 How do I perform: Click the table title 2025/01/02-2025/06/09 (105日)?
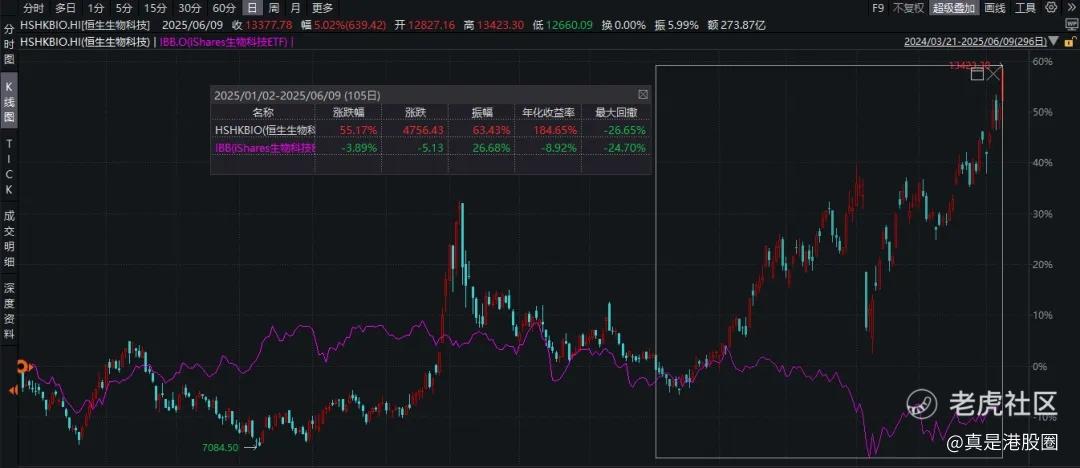pyautogui.click(x=297, y=95)
